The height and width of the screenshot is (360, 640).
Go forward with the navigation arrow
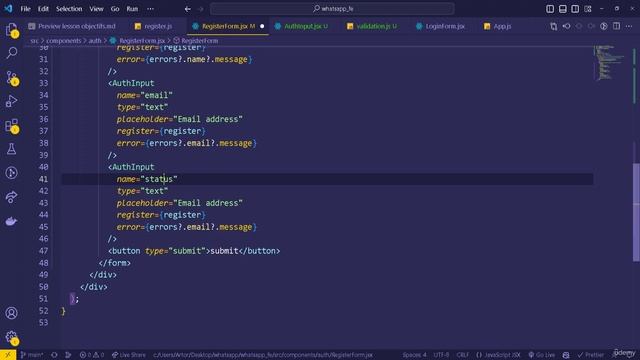point(200,9)
